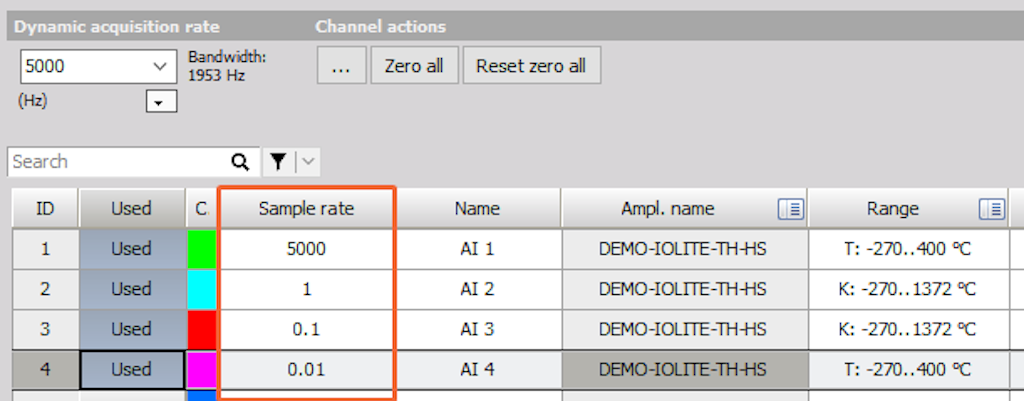Open the channel filter funnel icon
Screen dimensions: 1024x401
[x=279, y=162]
